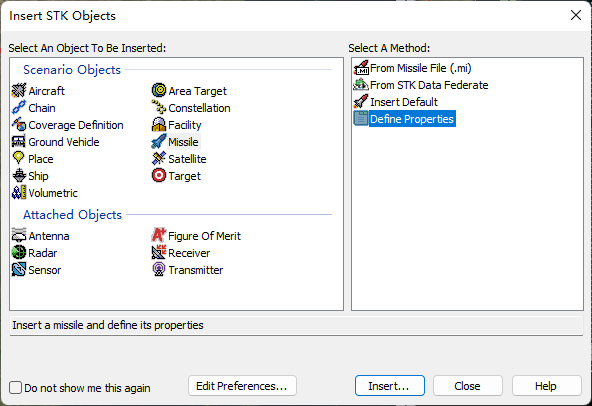Click the 'Facility' label
The image size is (592, 406).
185,125
